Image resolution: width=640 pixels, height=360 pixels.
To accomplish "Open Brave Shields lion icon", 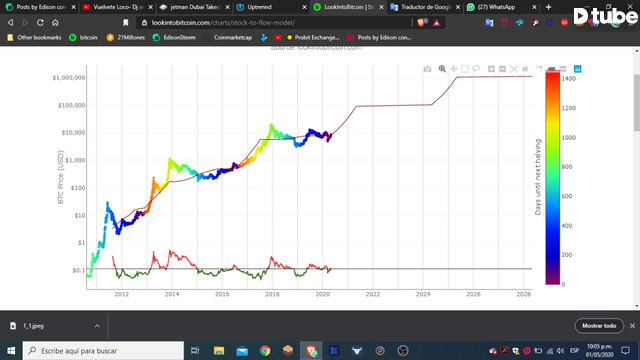I will [x=422, y=22].
